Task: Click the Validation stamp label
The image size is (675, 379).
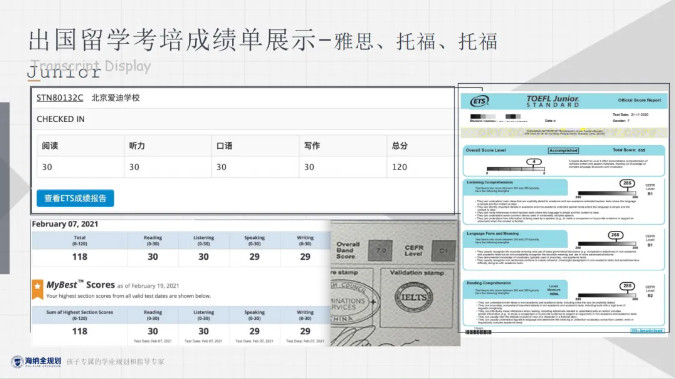Action: [417, 273]
